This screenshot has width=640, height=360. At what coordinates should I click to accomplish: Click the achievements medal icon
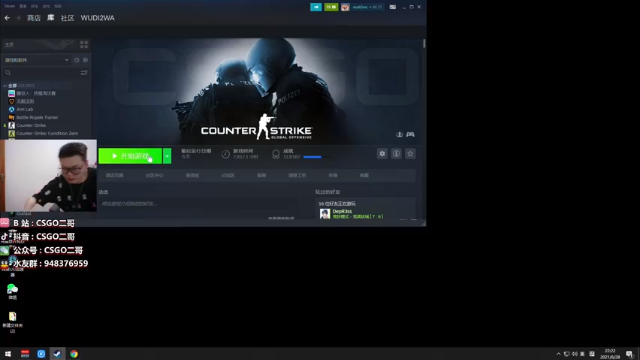[276, 154]
